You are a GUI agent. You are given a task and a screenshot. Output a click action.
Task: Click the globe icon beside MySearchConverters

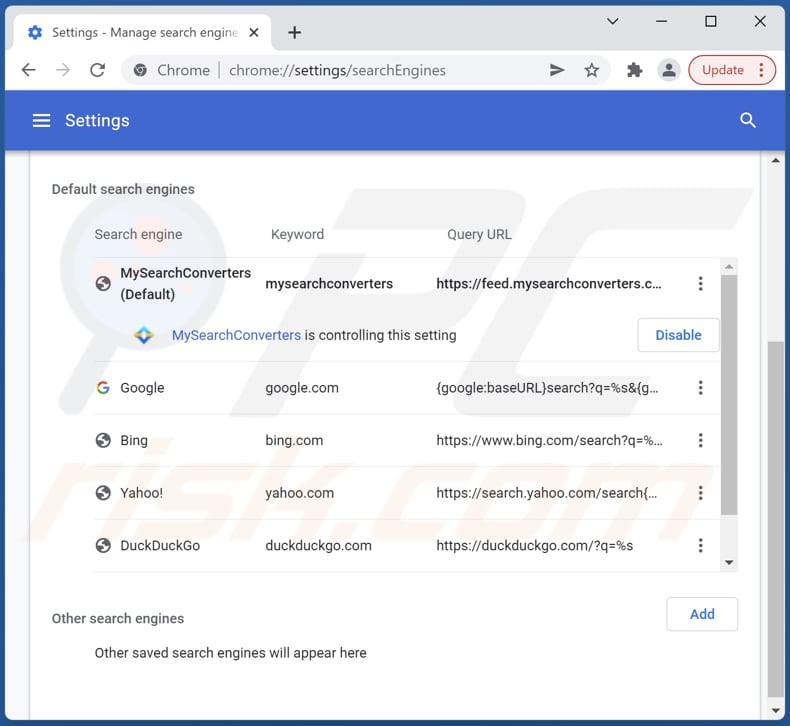pos(103,284)
